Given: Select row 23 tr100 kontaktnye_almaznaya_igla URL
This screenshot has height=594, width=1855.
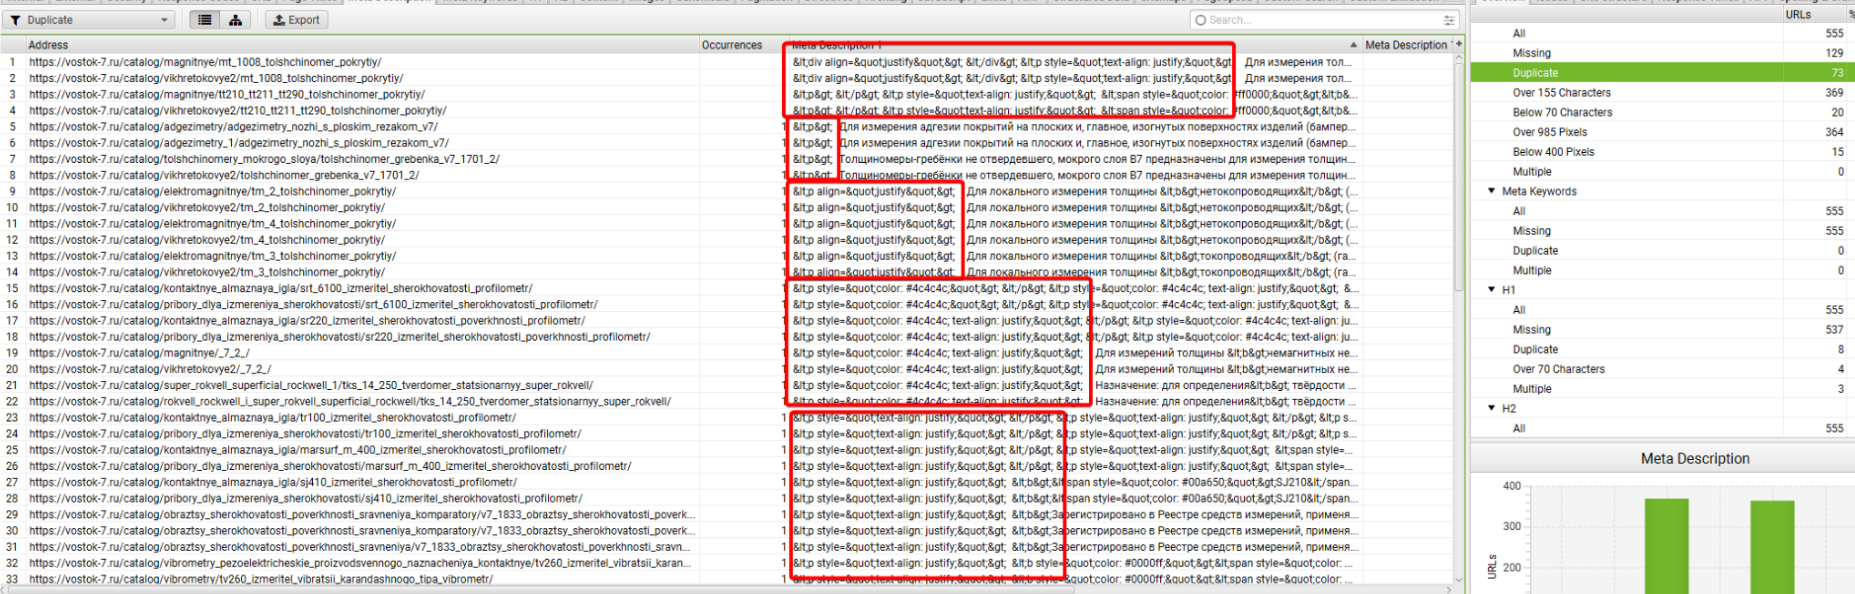Looking at the screenshot, I should click(x=272, y=418).
